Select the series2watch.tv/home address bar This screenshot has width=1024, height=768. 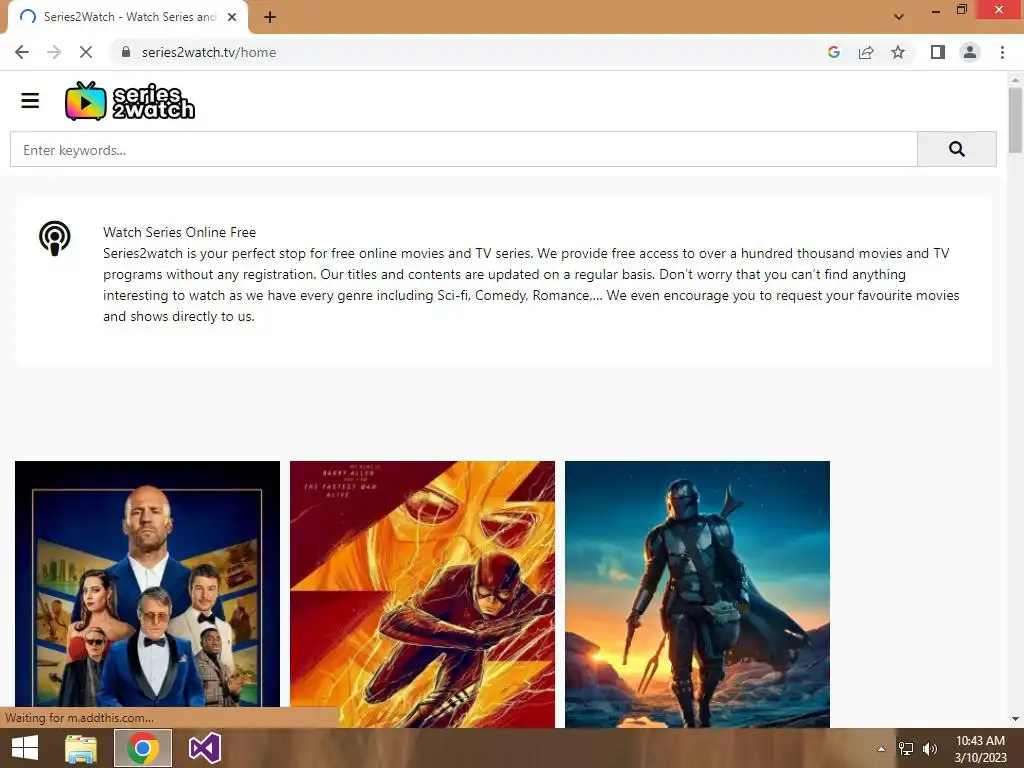coord(209,52)
